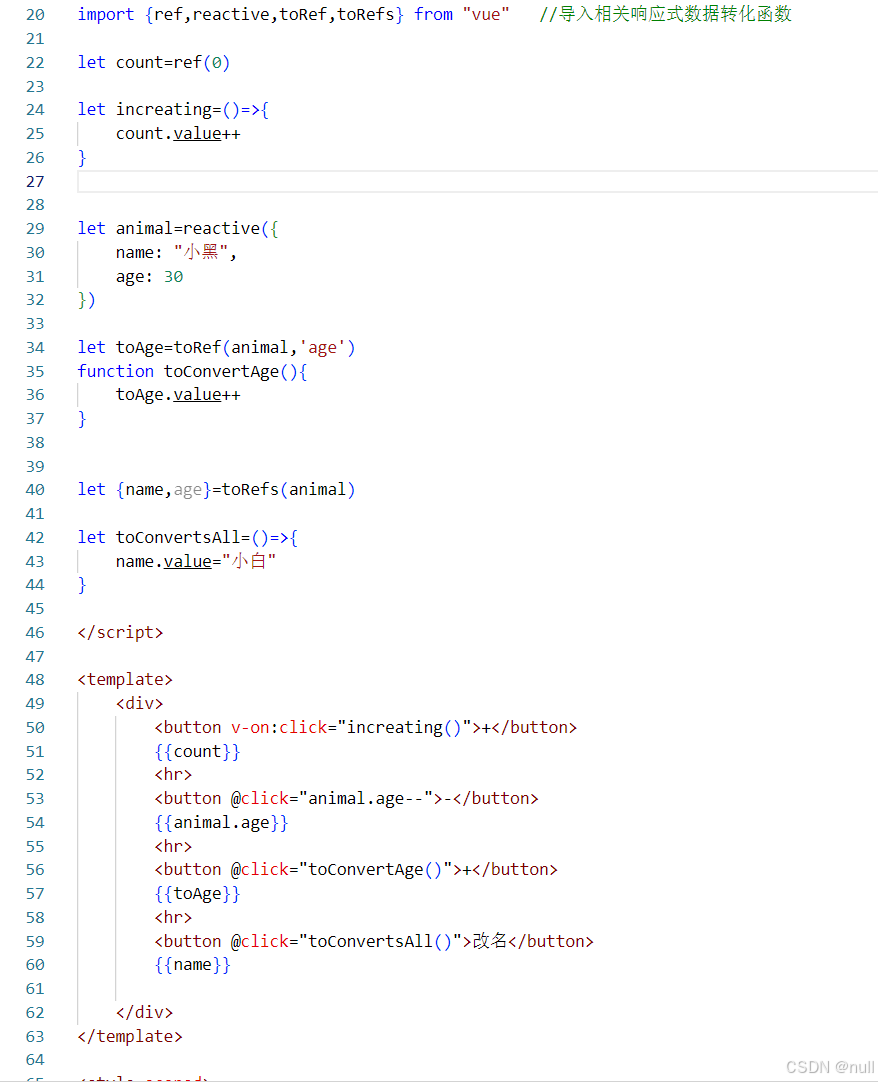This screenshot has width=878, height=1082.
Task: Click the closing brace on line 37
Action: (x=82, y=419)
